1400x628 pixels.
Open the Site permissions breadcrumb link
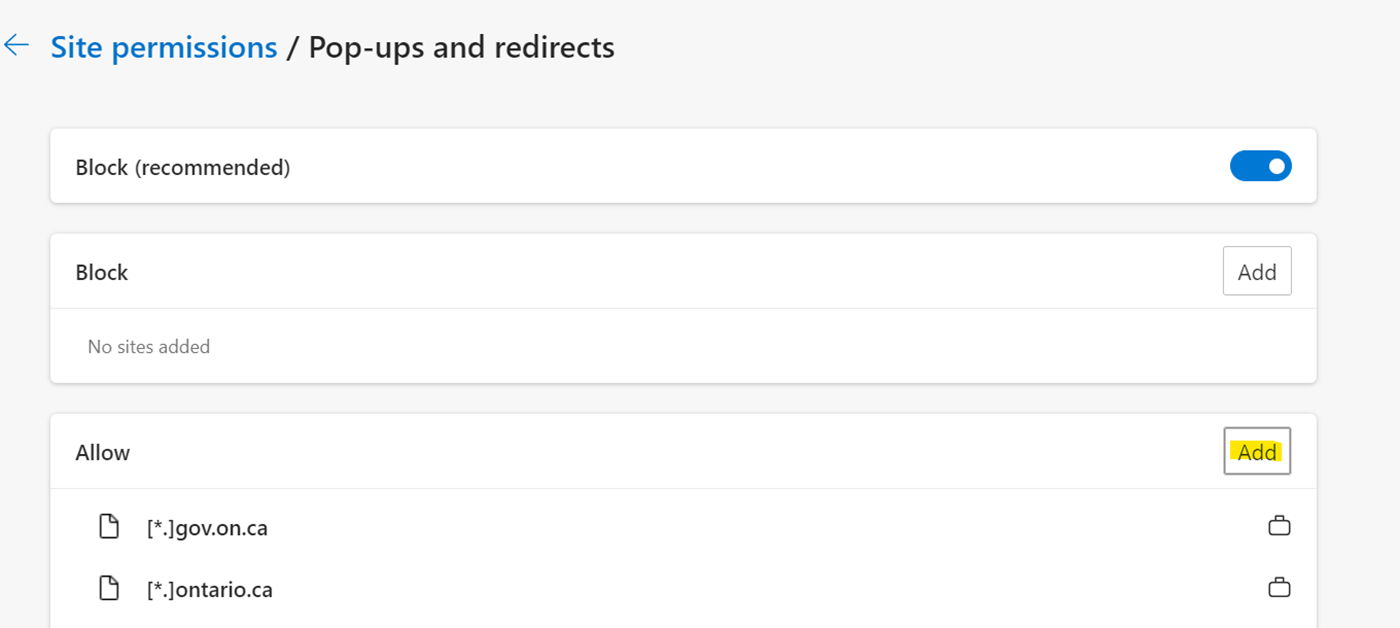tap(164, 47)
